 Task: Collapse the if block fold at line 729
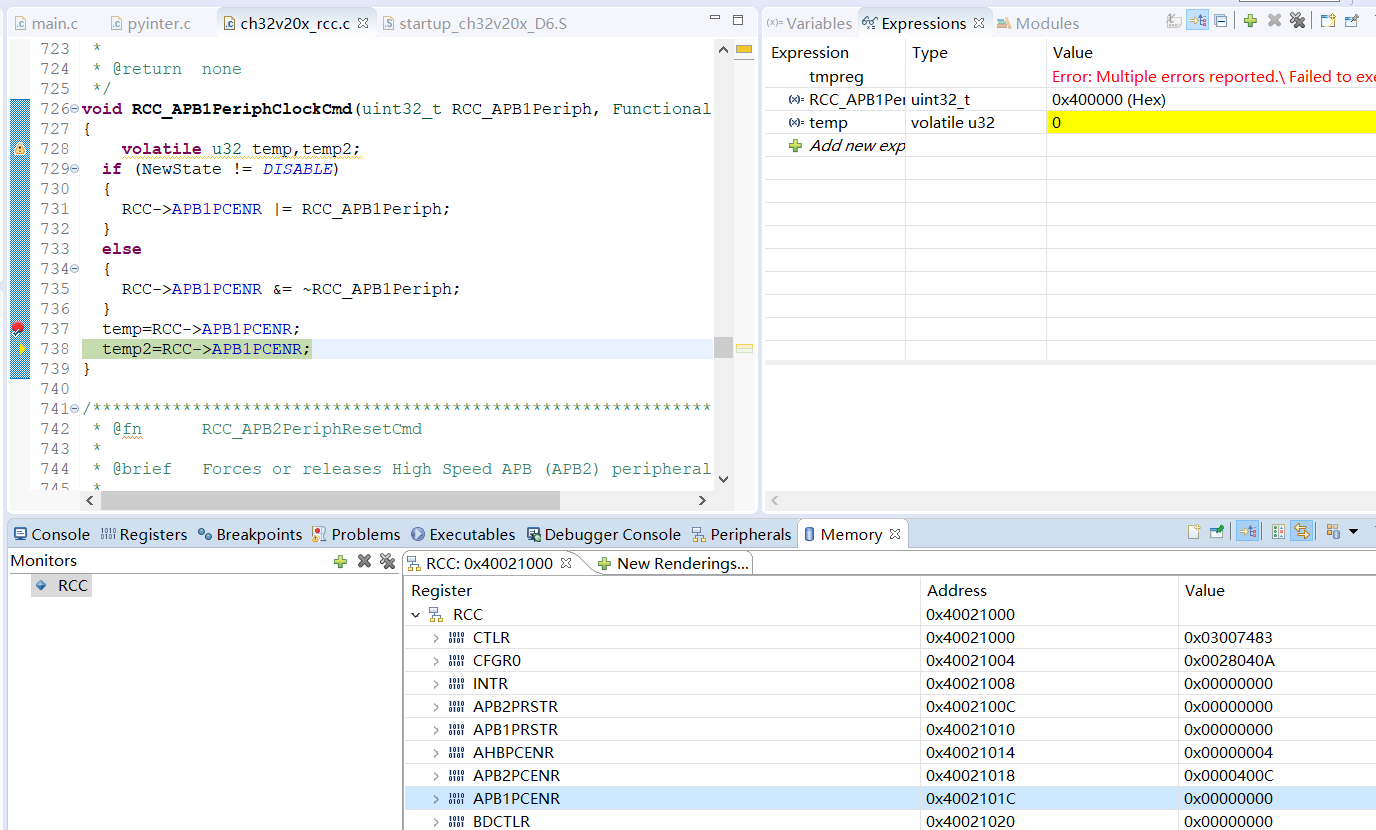click(x=75, y=169)
